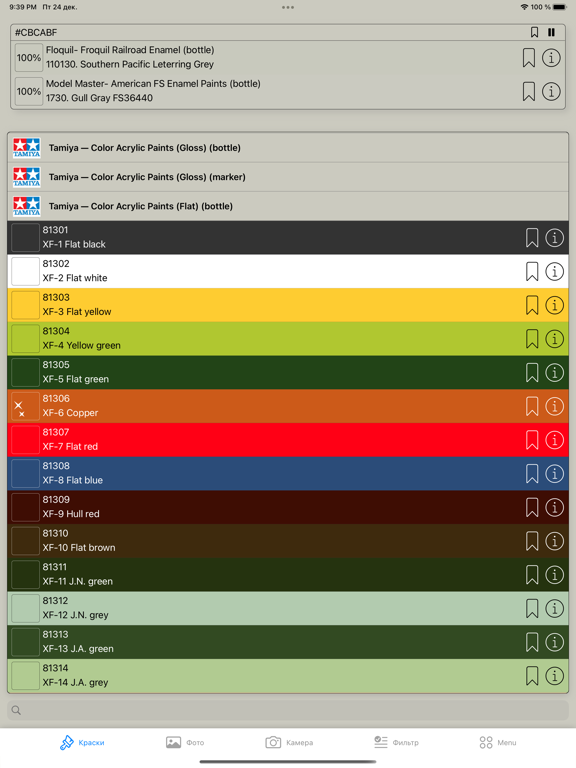Select the 81310 XF-10 Flat brown row text
Viewport: 576px width, 768px height.
coord(79,541)
